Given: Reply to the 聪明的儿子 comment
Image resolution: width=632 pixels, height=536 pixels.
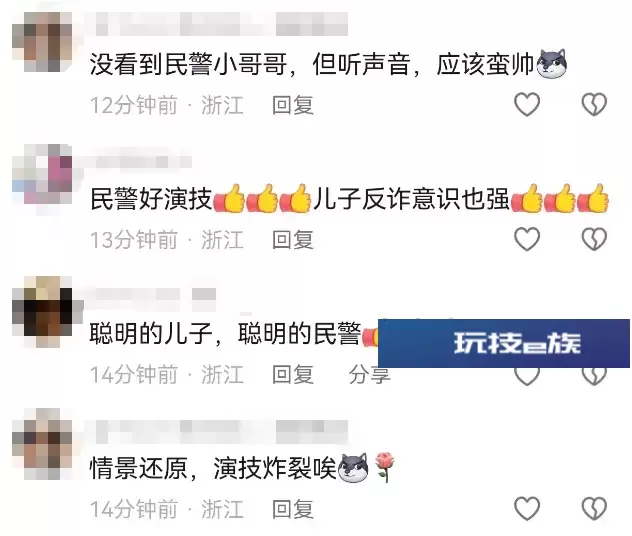Looking at the screenshot, I should pos(293,374).
